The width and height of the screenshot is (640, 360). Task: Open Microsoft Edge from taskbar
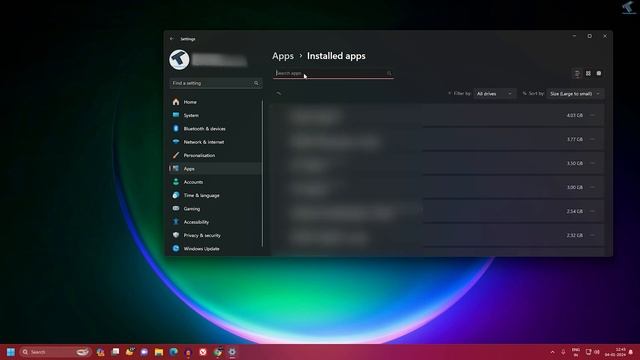[173, 352]
